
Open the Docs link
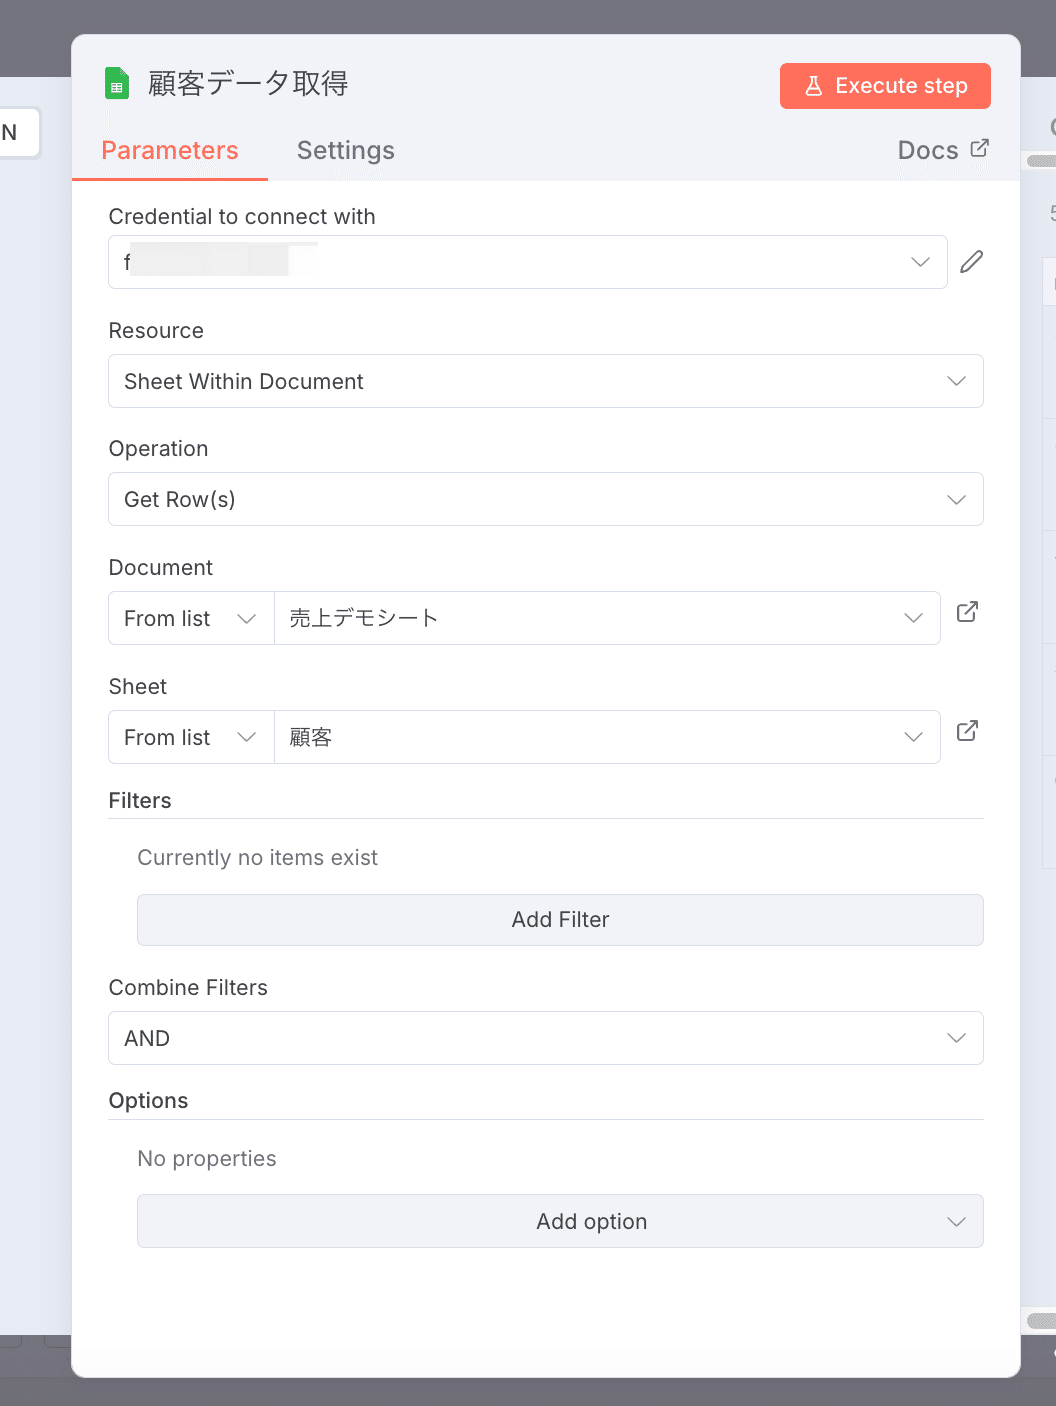pos(928,150)
